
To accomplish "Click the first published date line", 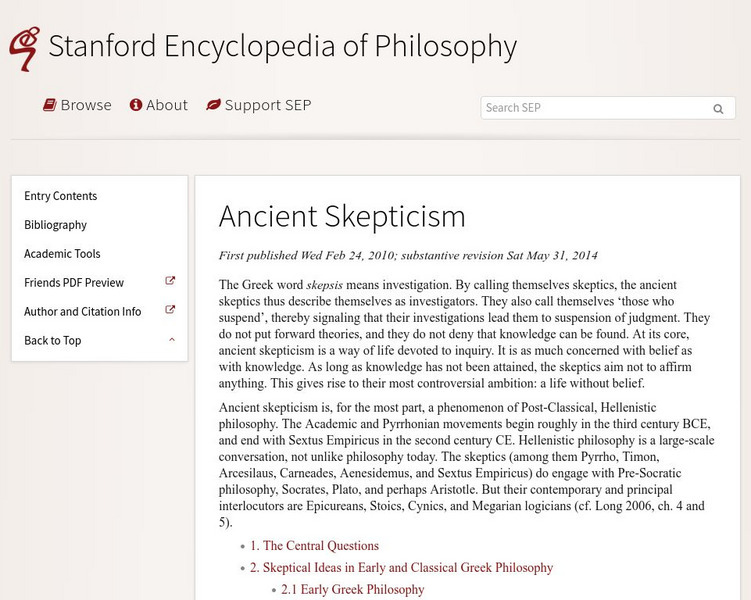I will tap(408, 255).
